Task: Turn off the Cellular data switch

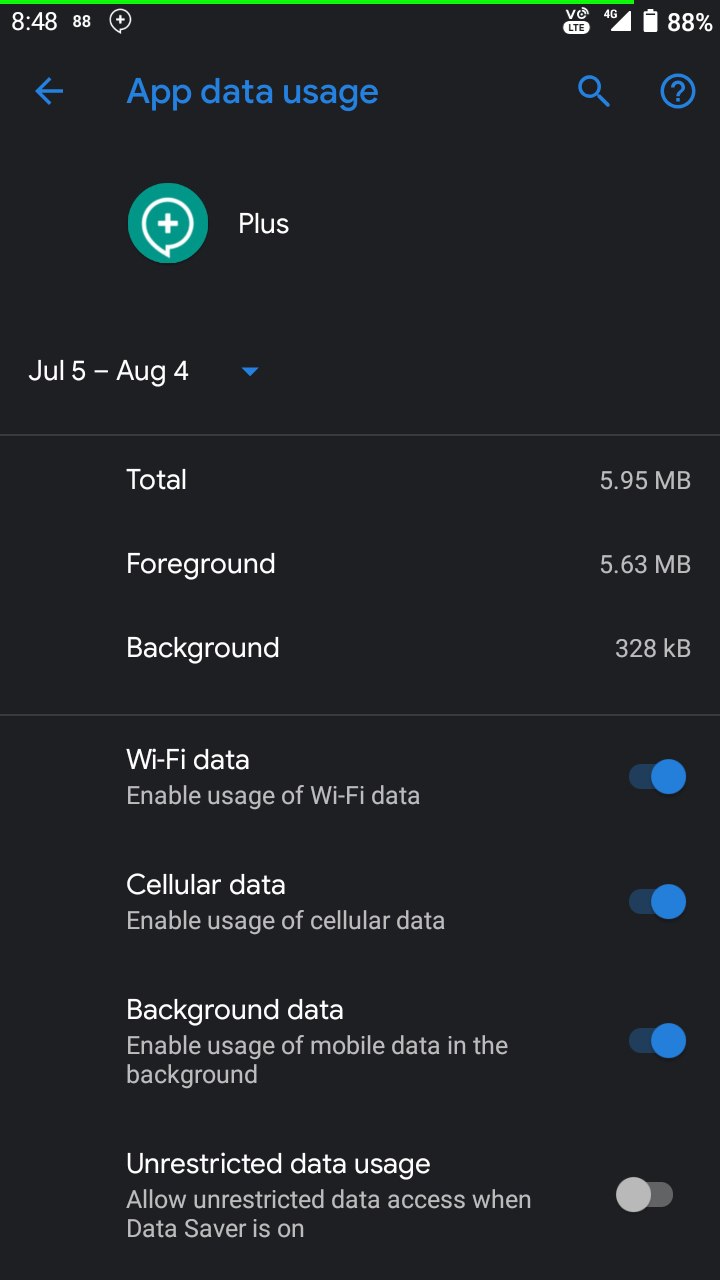Action: (x=657, y=902)
